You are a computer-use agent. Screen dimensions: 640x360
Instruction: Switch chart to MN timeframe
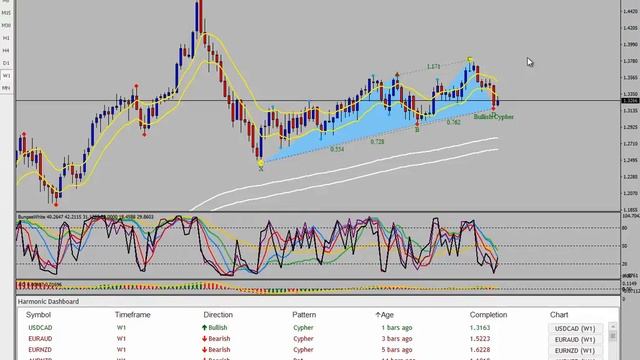point(6,88)
